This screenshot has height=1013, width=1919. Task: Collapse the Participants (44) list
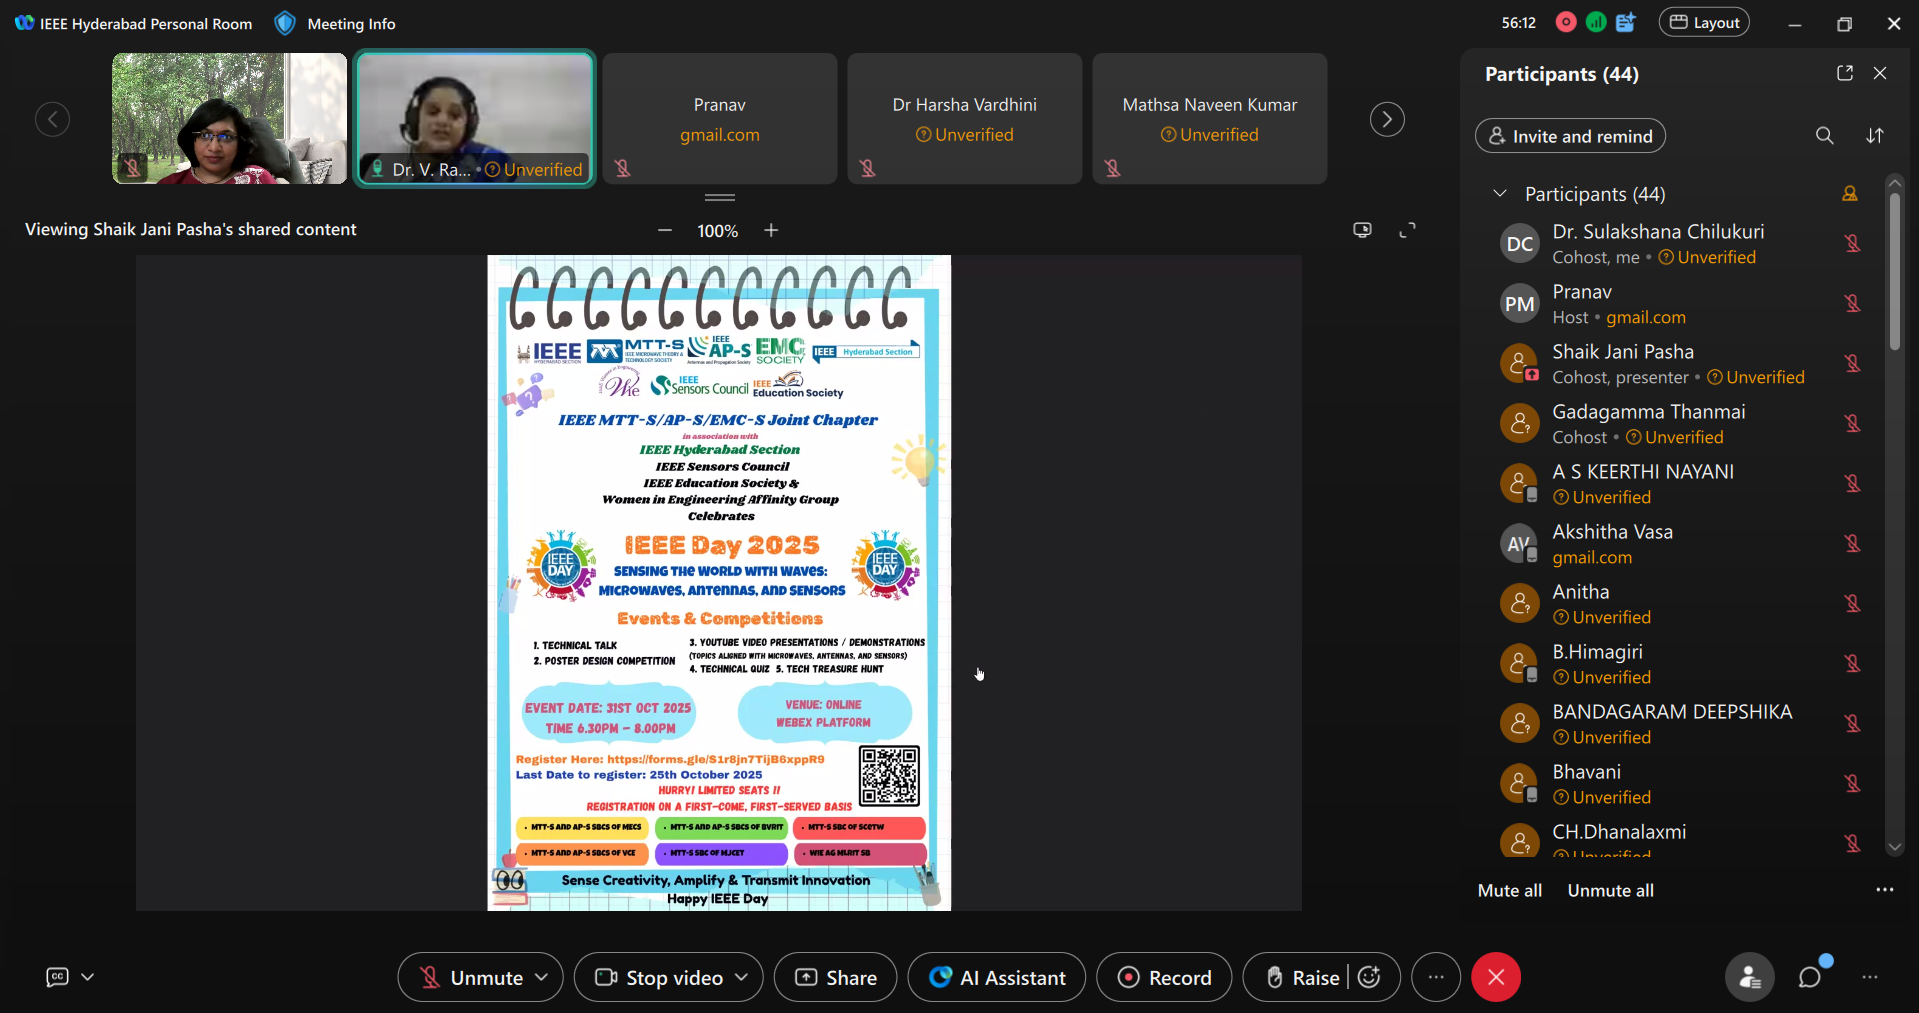[1499, 193]
